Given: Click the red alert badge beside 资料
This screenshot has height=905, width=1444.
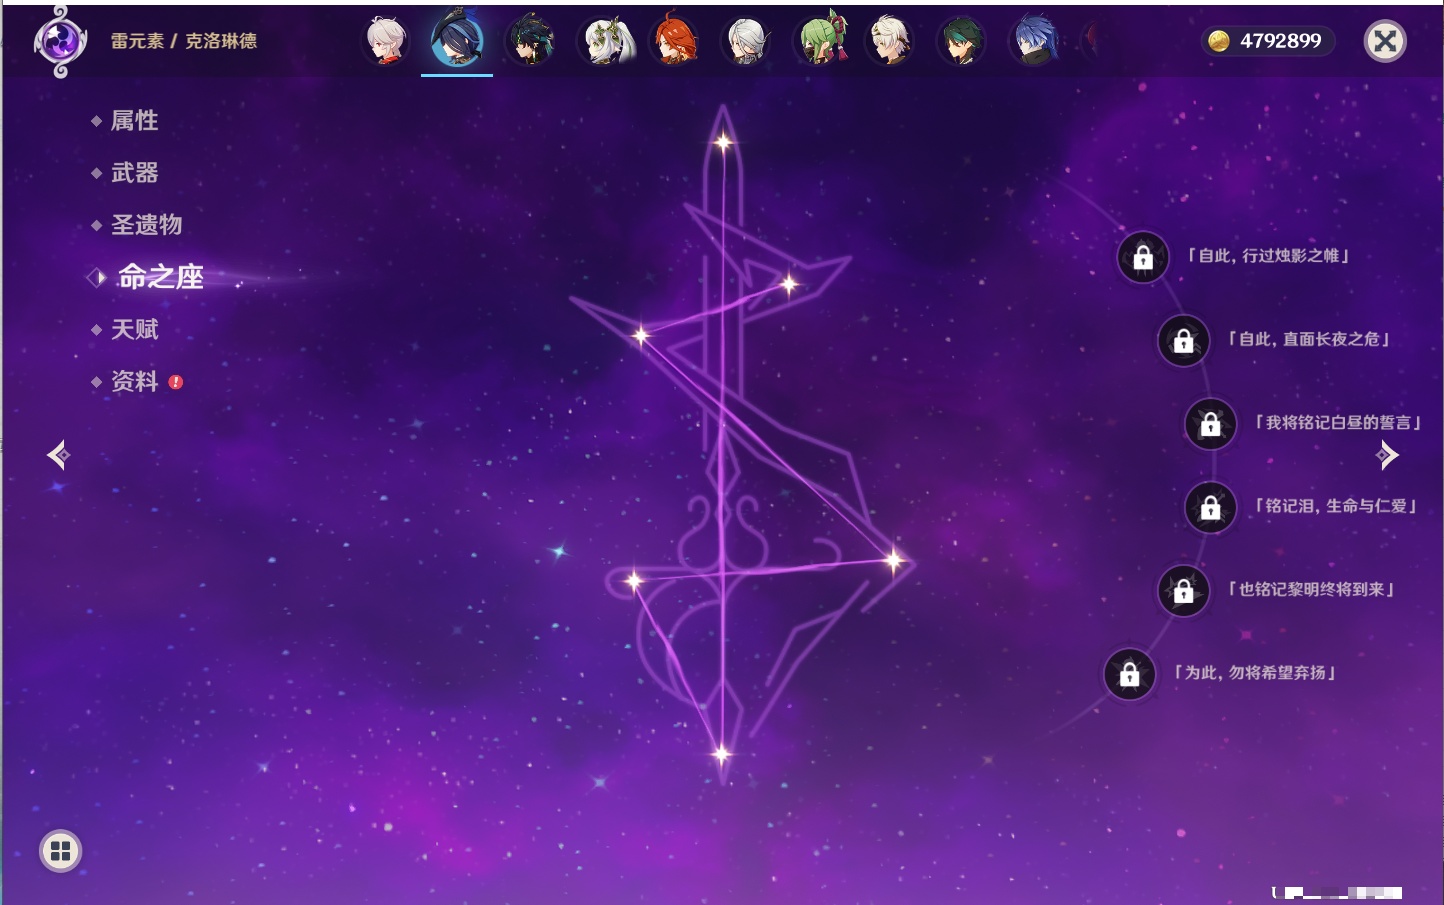Looking at the screenshot, I should point(176,382).
